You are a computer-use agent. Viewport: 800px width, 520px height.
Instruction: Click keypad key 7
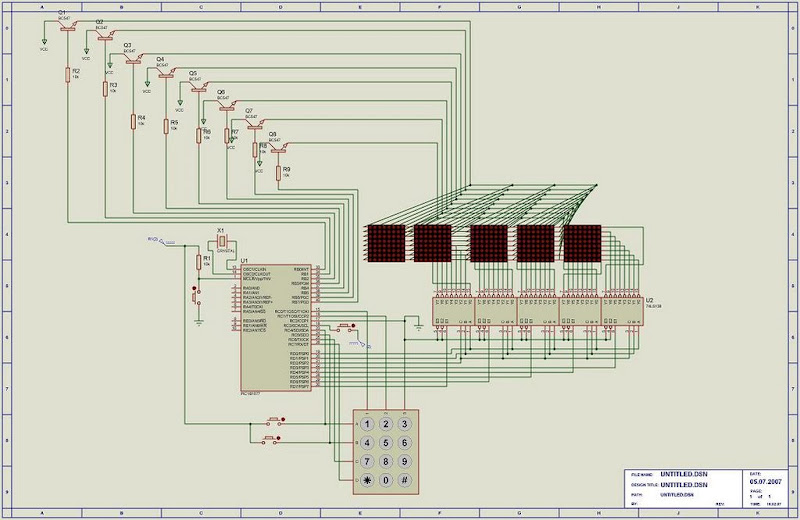(x=367, y=462)
